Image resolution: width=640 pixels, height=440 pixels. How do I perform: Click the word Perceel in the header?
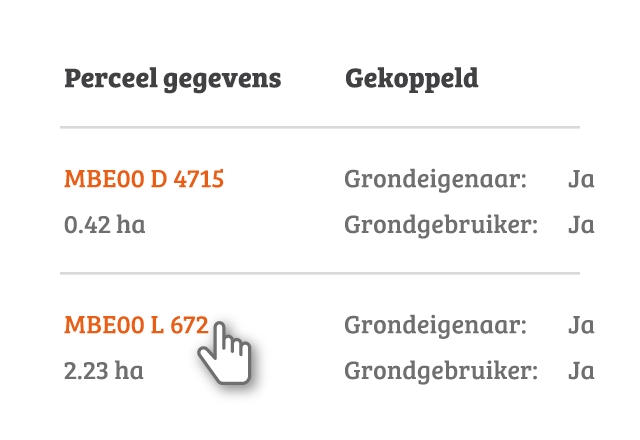[x=111, y=78]
